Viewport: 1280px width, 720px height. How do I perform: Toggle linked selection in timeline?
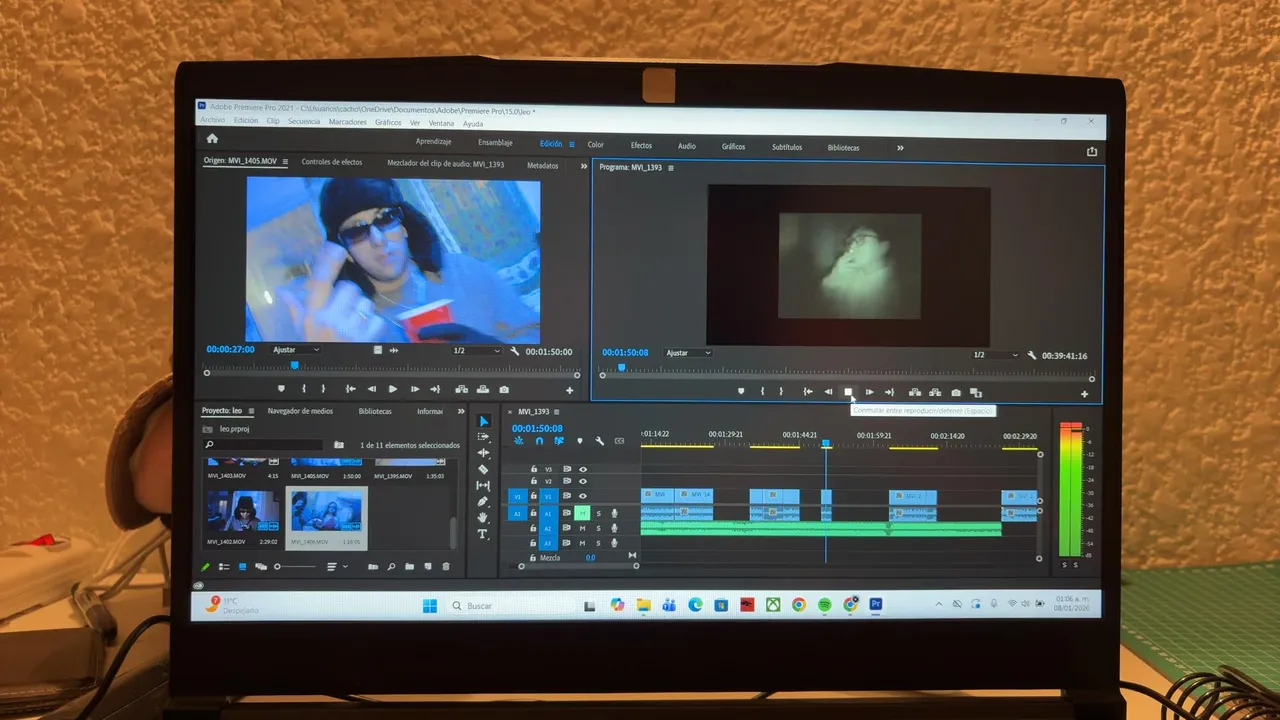point(560,441)
